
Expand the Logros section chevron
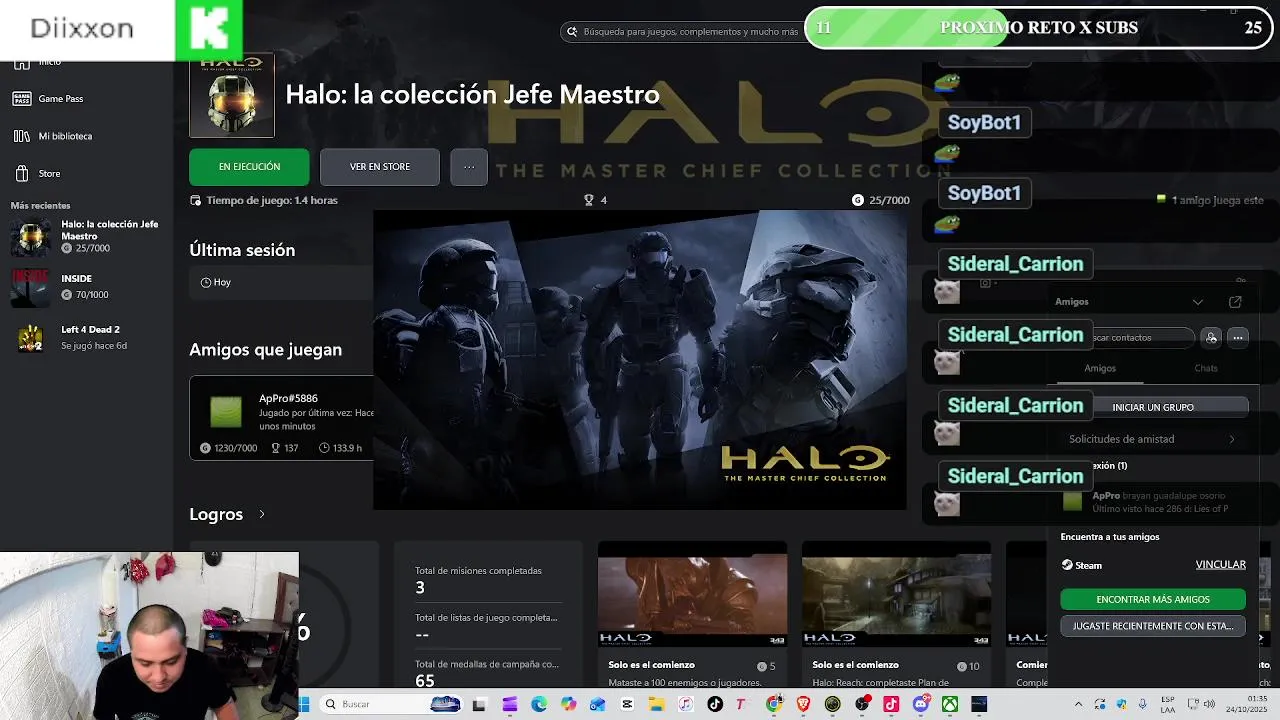[x=262, y=514]
